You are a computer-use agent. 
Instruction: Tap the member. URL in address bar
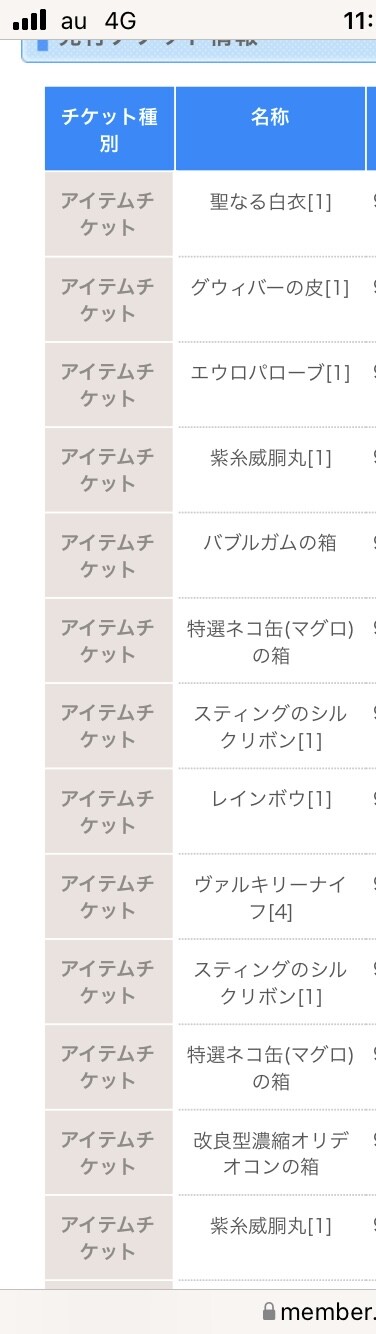(x=328, y=1312)
